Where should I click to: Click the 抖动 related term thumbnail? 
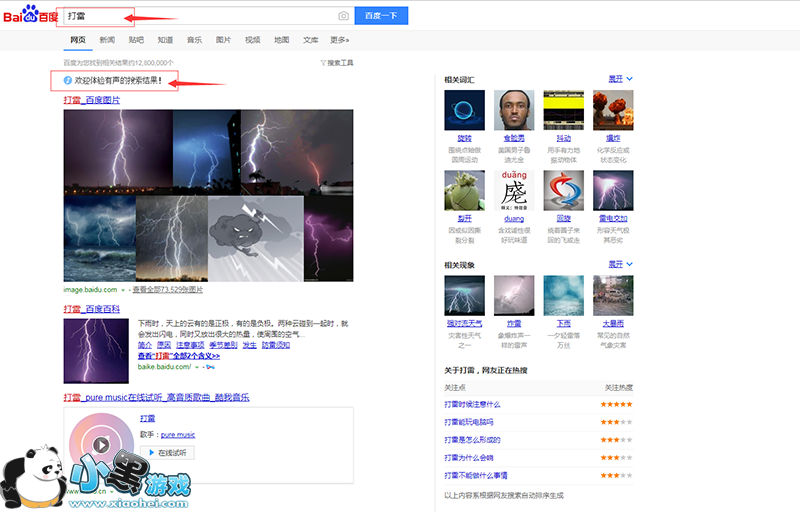click(x=564, y=110)
